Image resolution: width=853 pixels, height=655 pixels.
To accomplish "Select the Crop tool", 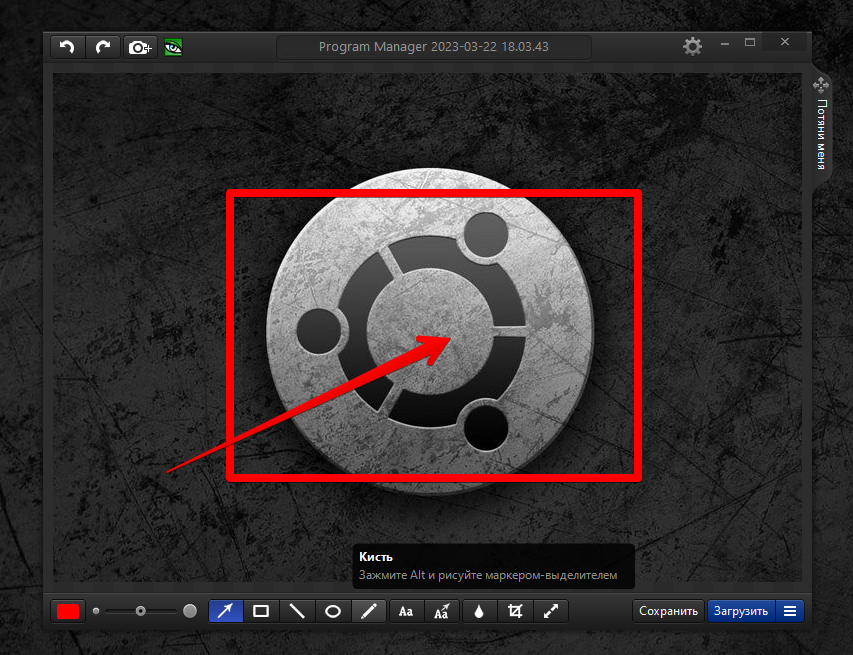I will tap(515, 611).
